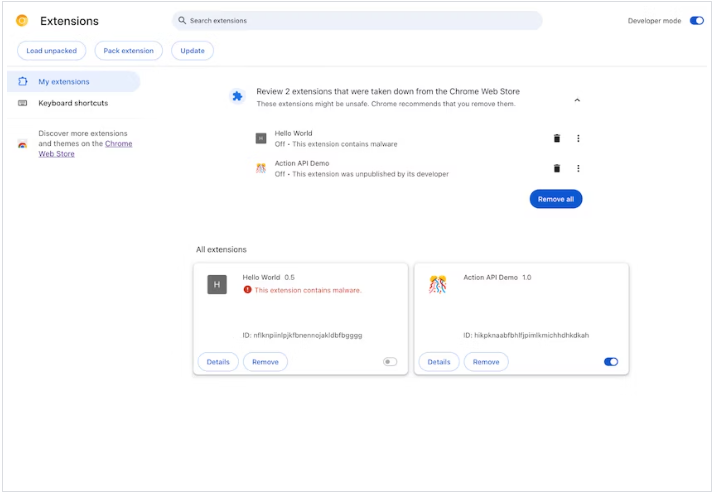Click the Remove all button

556,199
